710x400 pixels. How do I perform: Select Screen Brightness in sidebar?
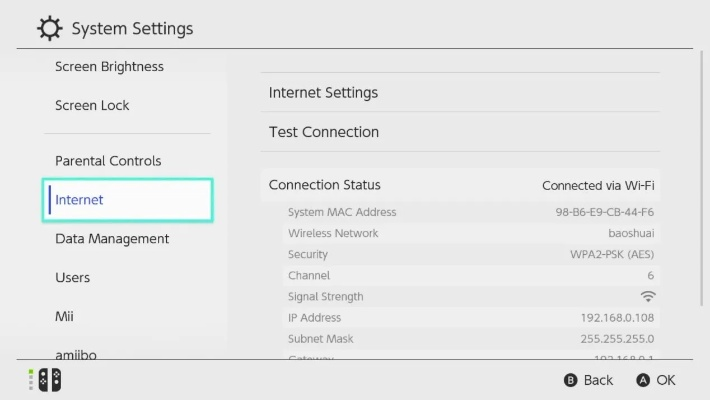click(109, 67)
